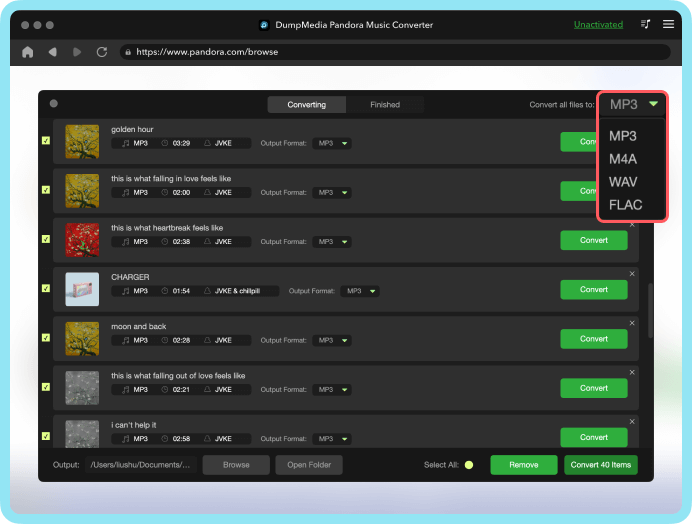Remove the i can't help it track
Viewport: 692px width, 524px height.
(x=632, y=422)
